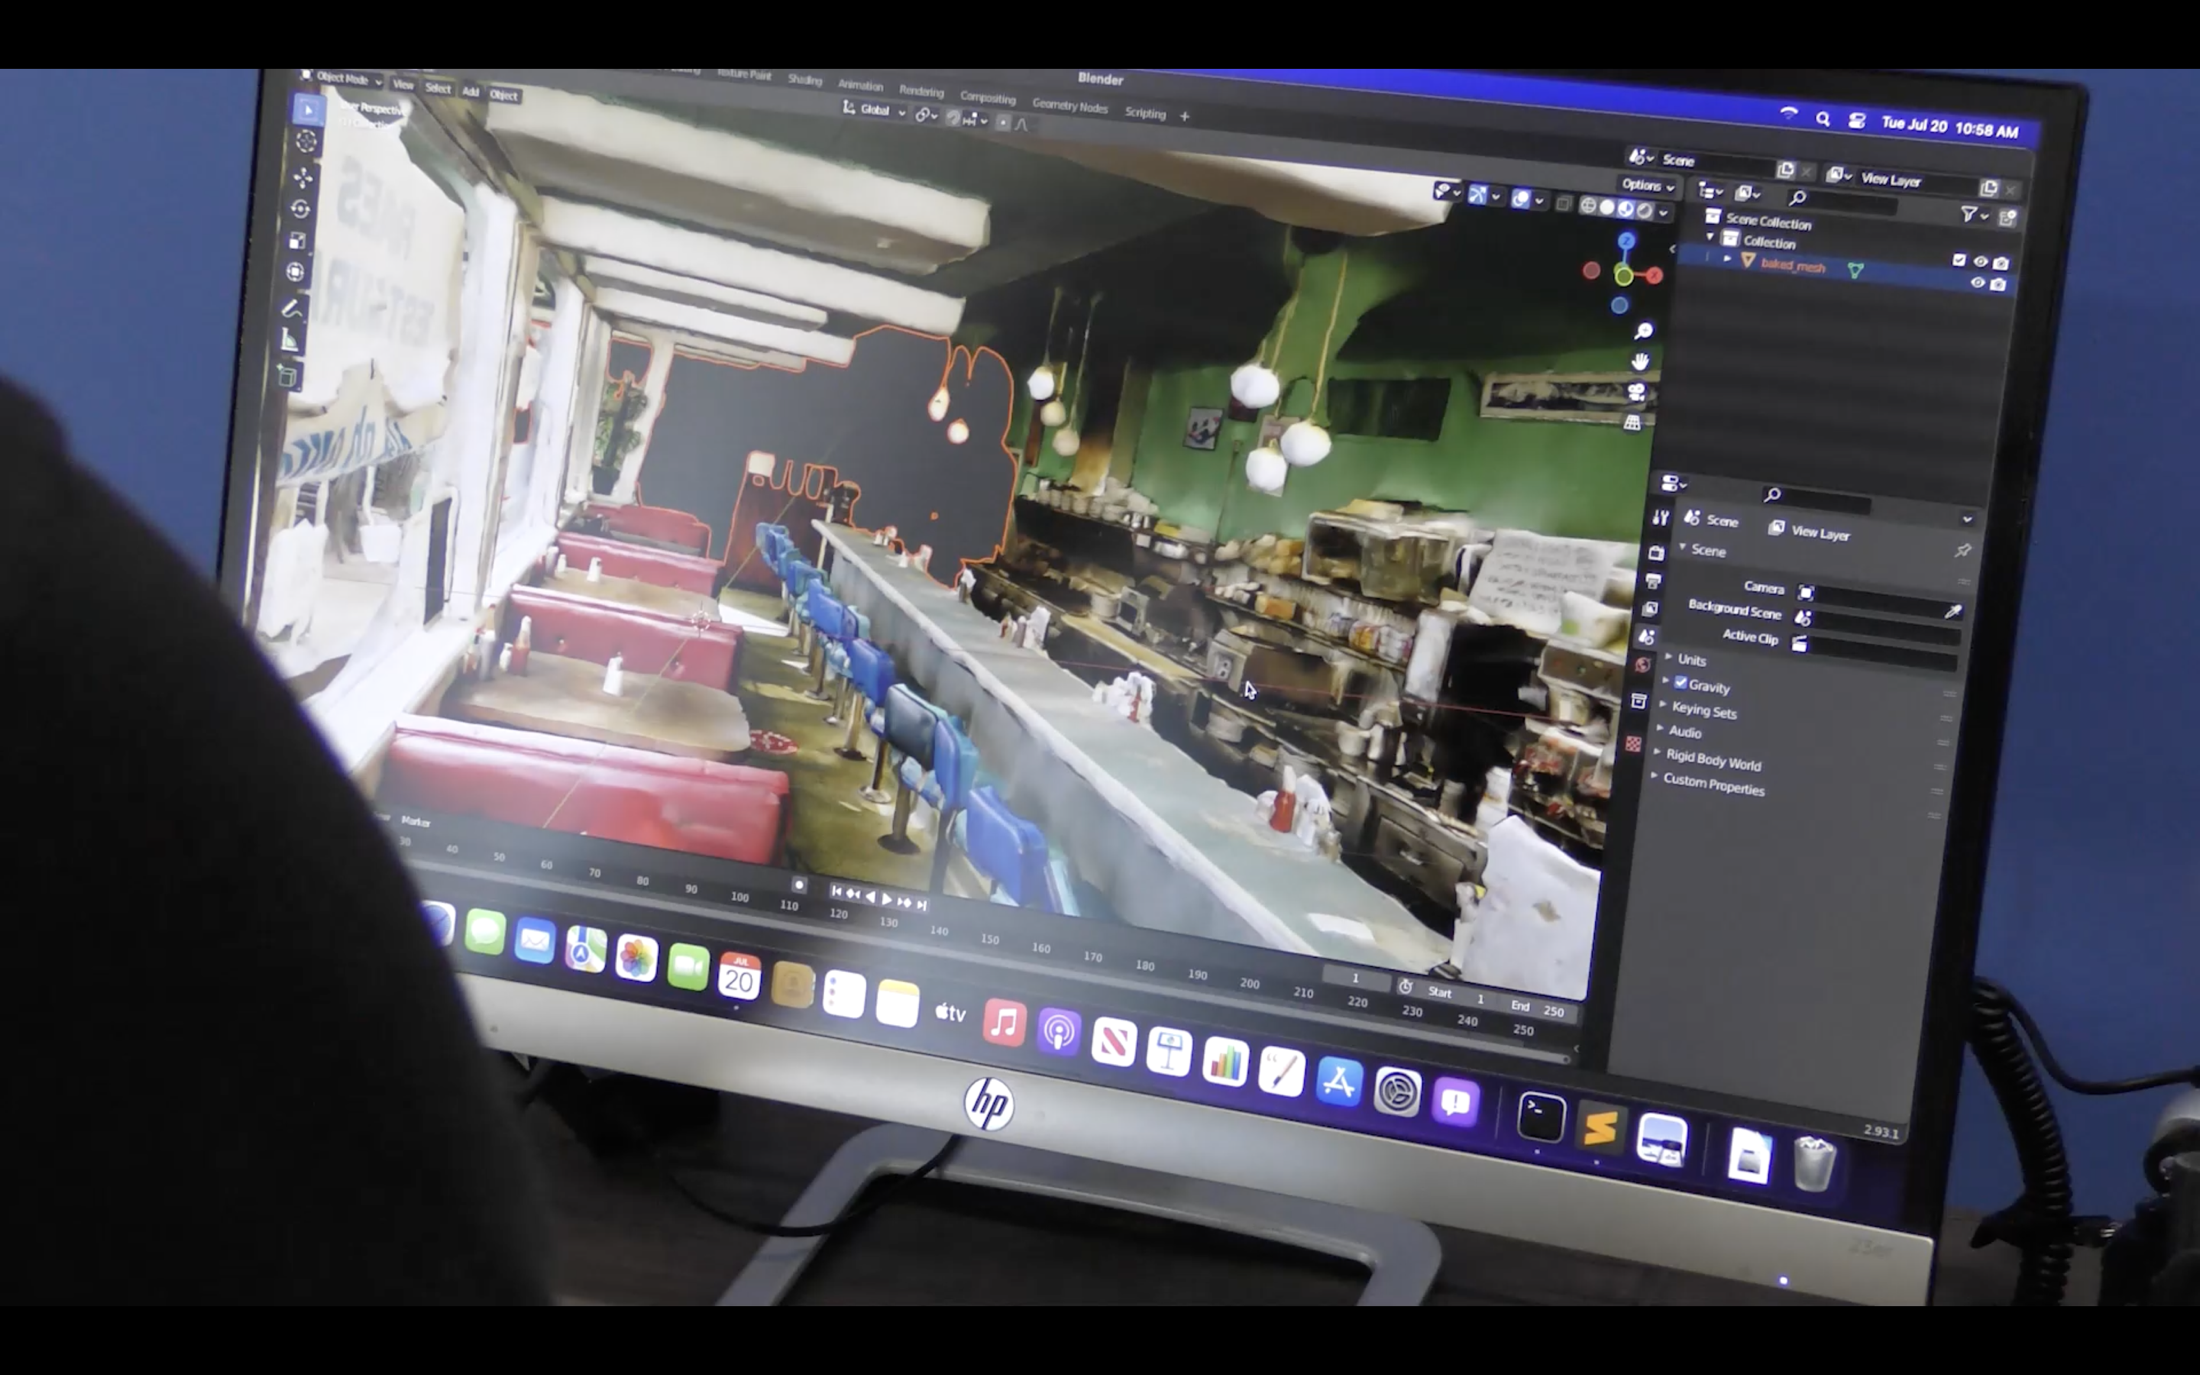This screenshot has height=1375, width=2200.
Task: Open the Music app in the Dock
Action: tap(1004, 1022)
